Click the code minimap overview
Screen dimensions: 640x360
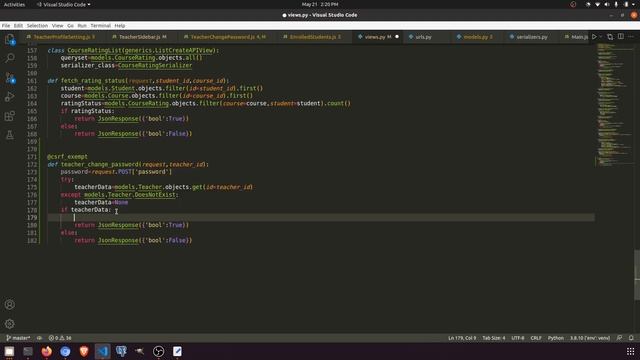(x=615, y=104)
